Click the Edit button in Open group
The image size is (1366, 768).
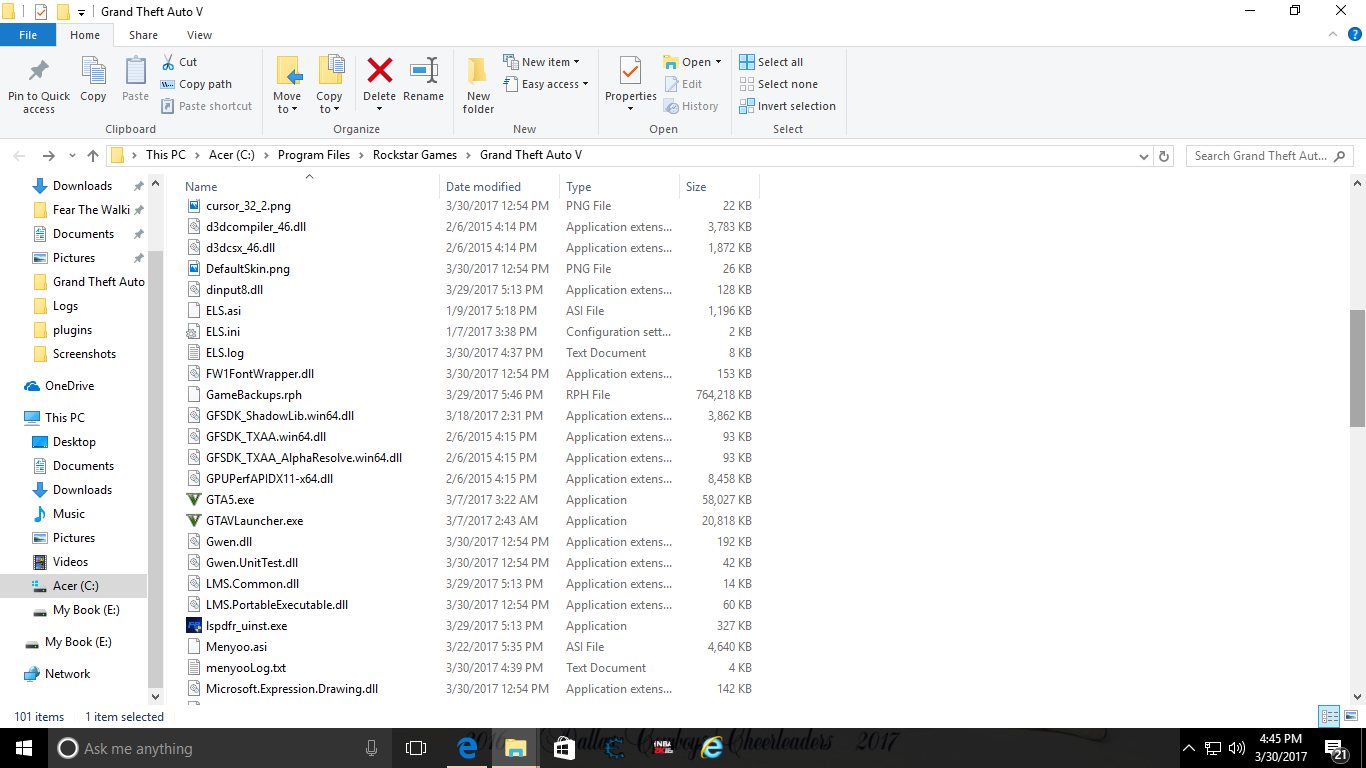683,84
